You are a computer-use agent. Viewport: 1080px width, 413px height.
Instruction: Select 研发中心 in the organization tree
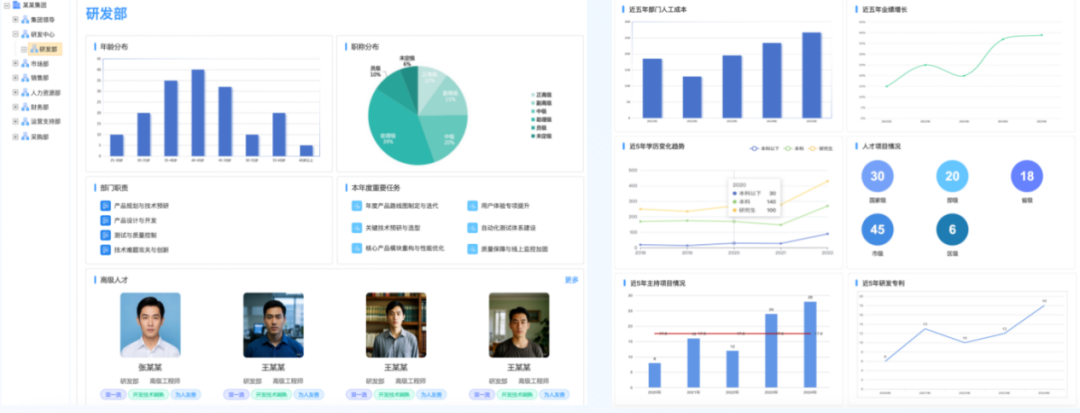click(x=43, y=34)
